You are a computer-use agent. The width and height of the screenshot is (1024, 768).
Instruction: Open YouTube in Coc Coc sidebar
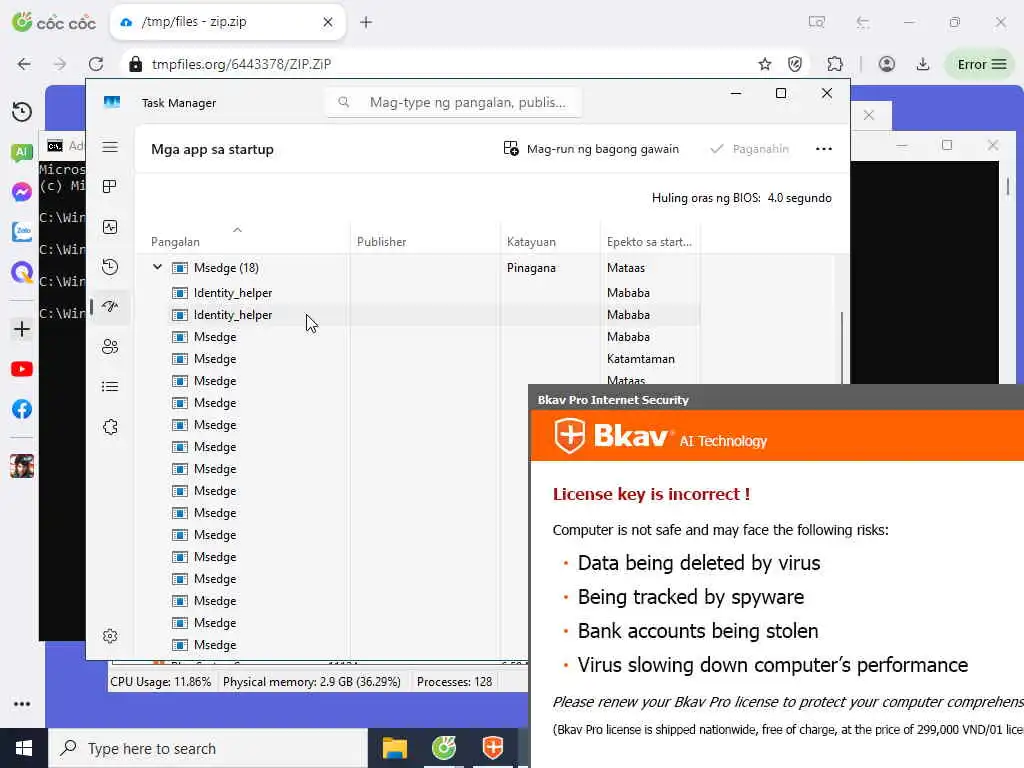22,370
